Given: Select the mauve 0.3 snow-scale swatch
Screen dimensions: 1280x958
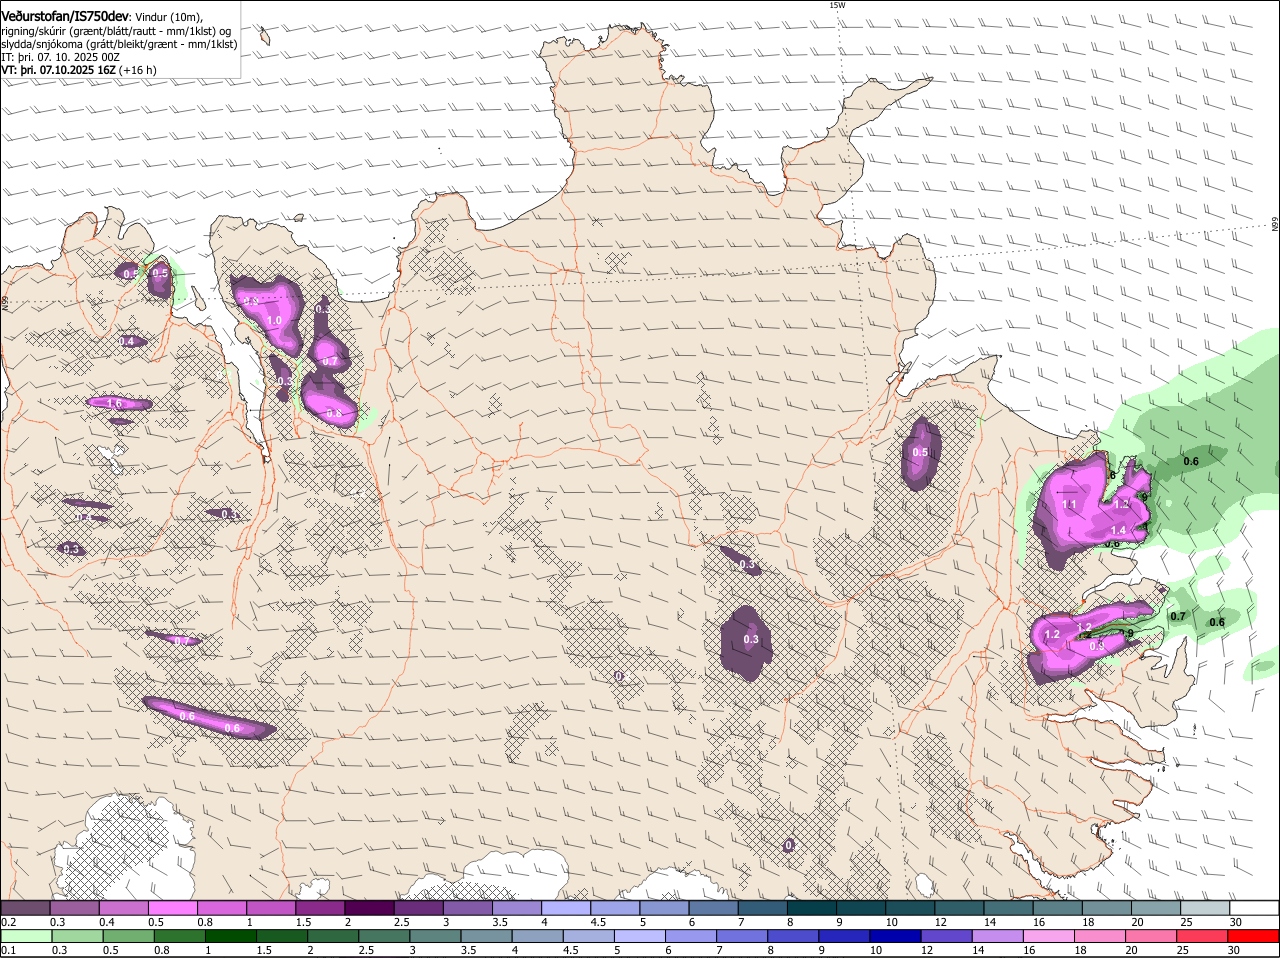Looking at the screenshot, I should coord(74,907).
